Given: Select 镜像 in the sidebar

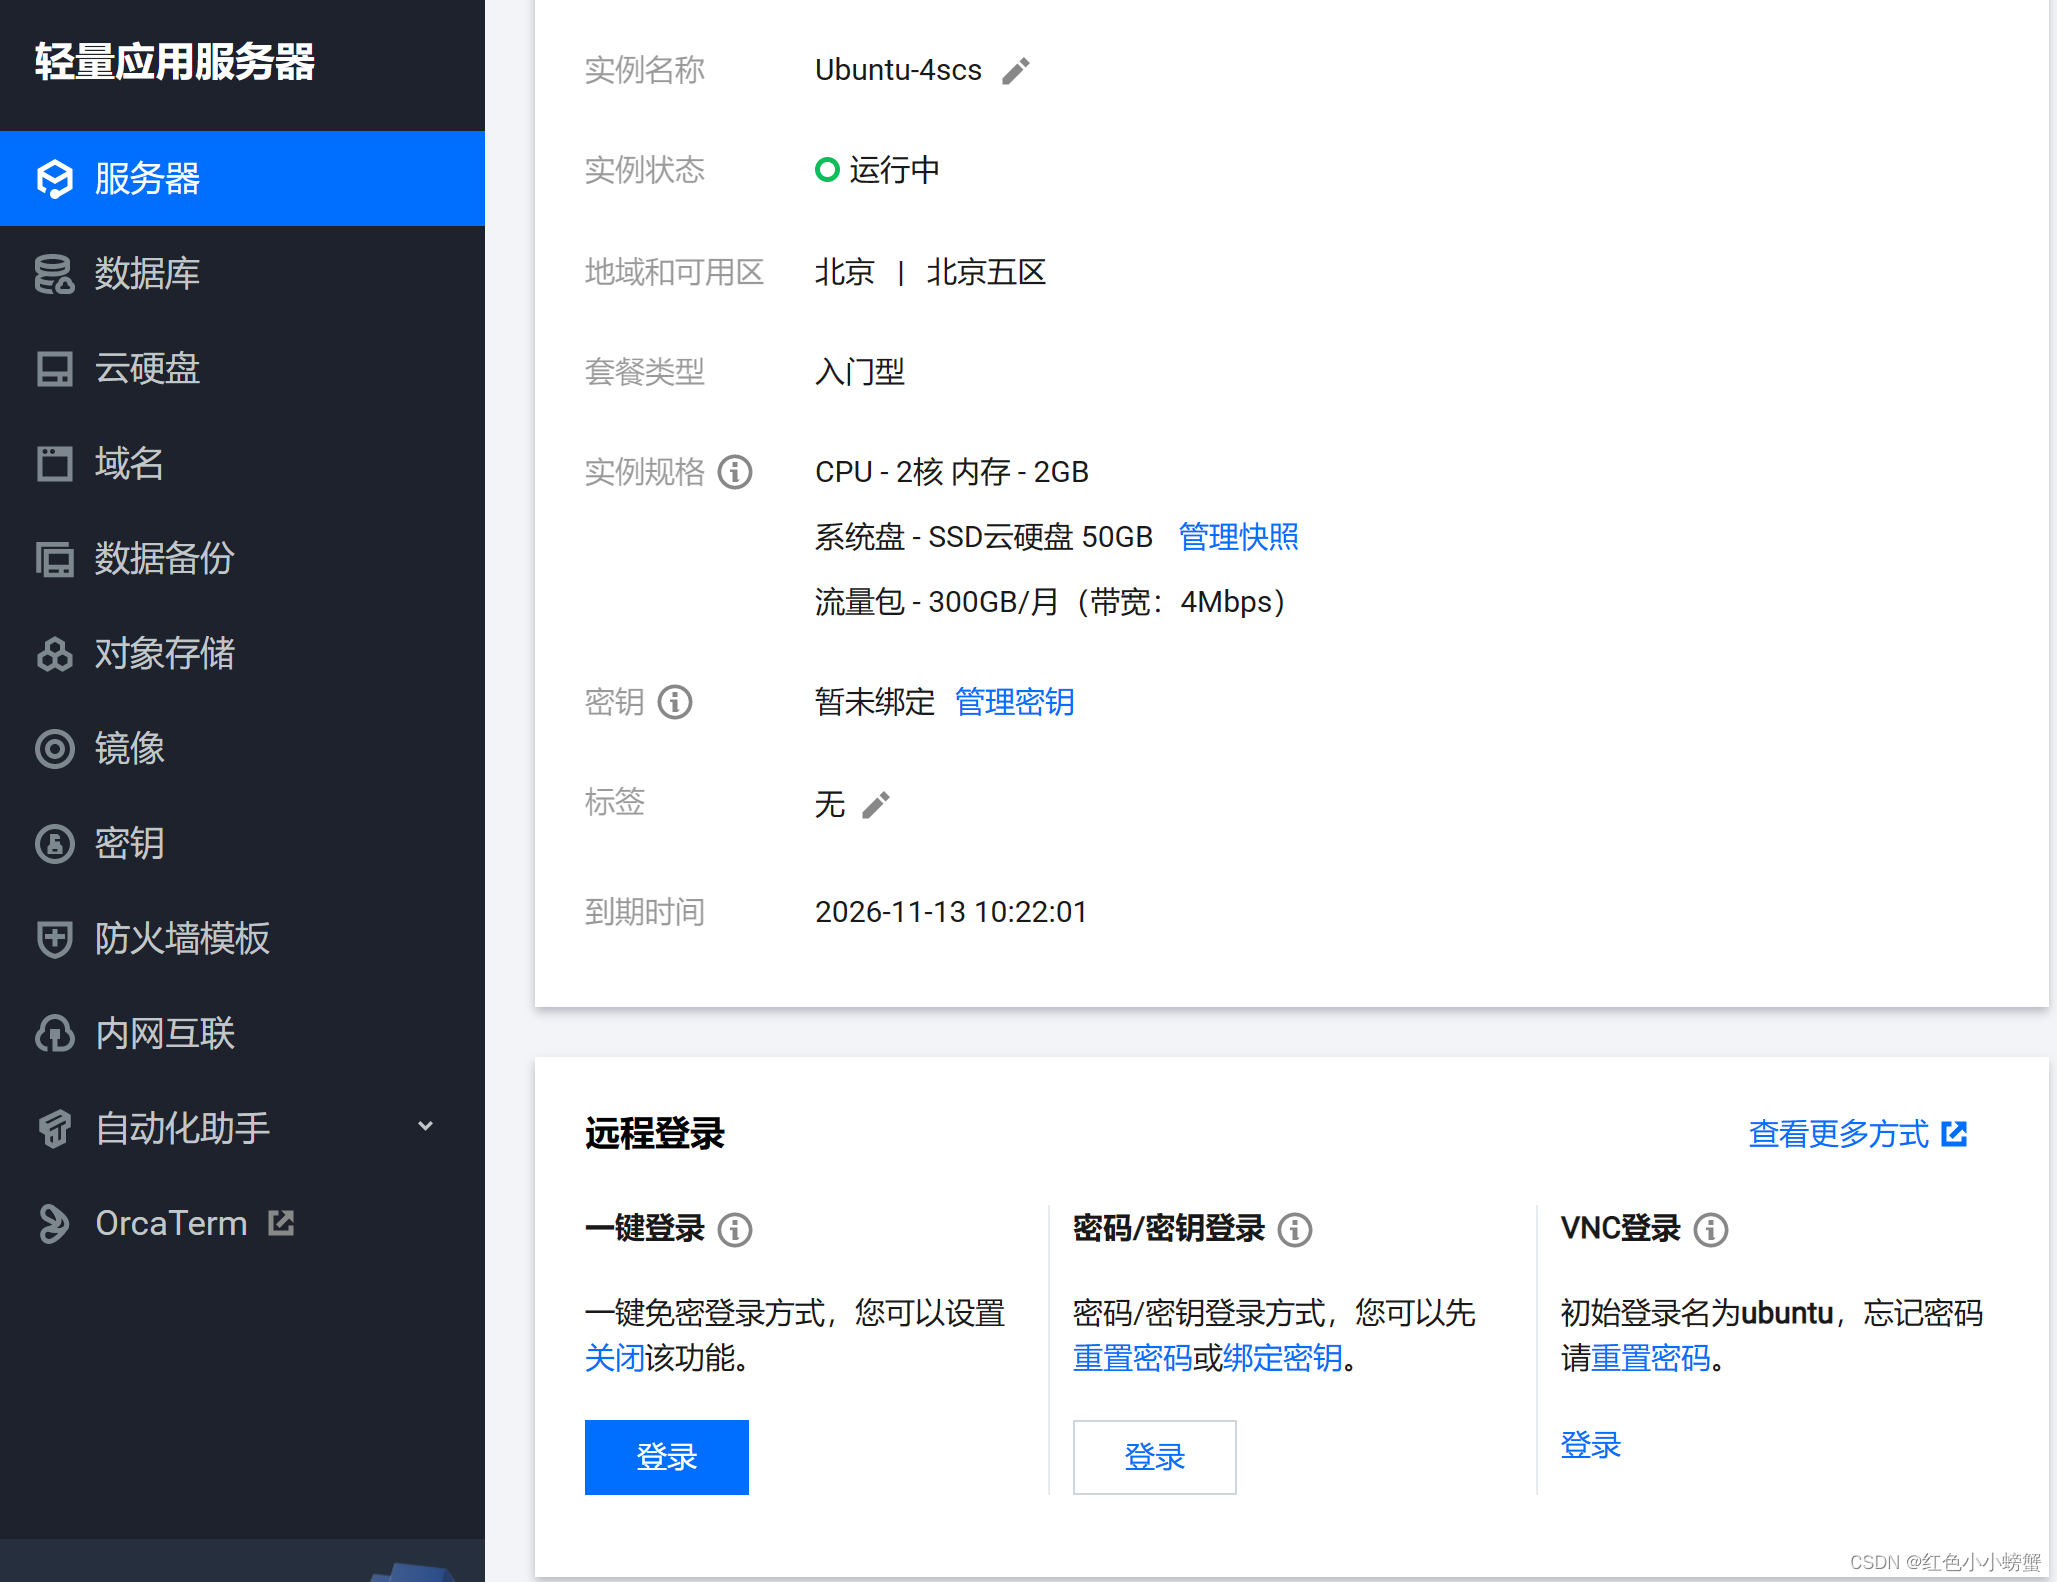Looking at the screenshot, I should (242, 749).
